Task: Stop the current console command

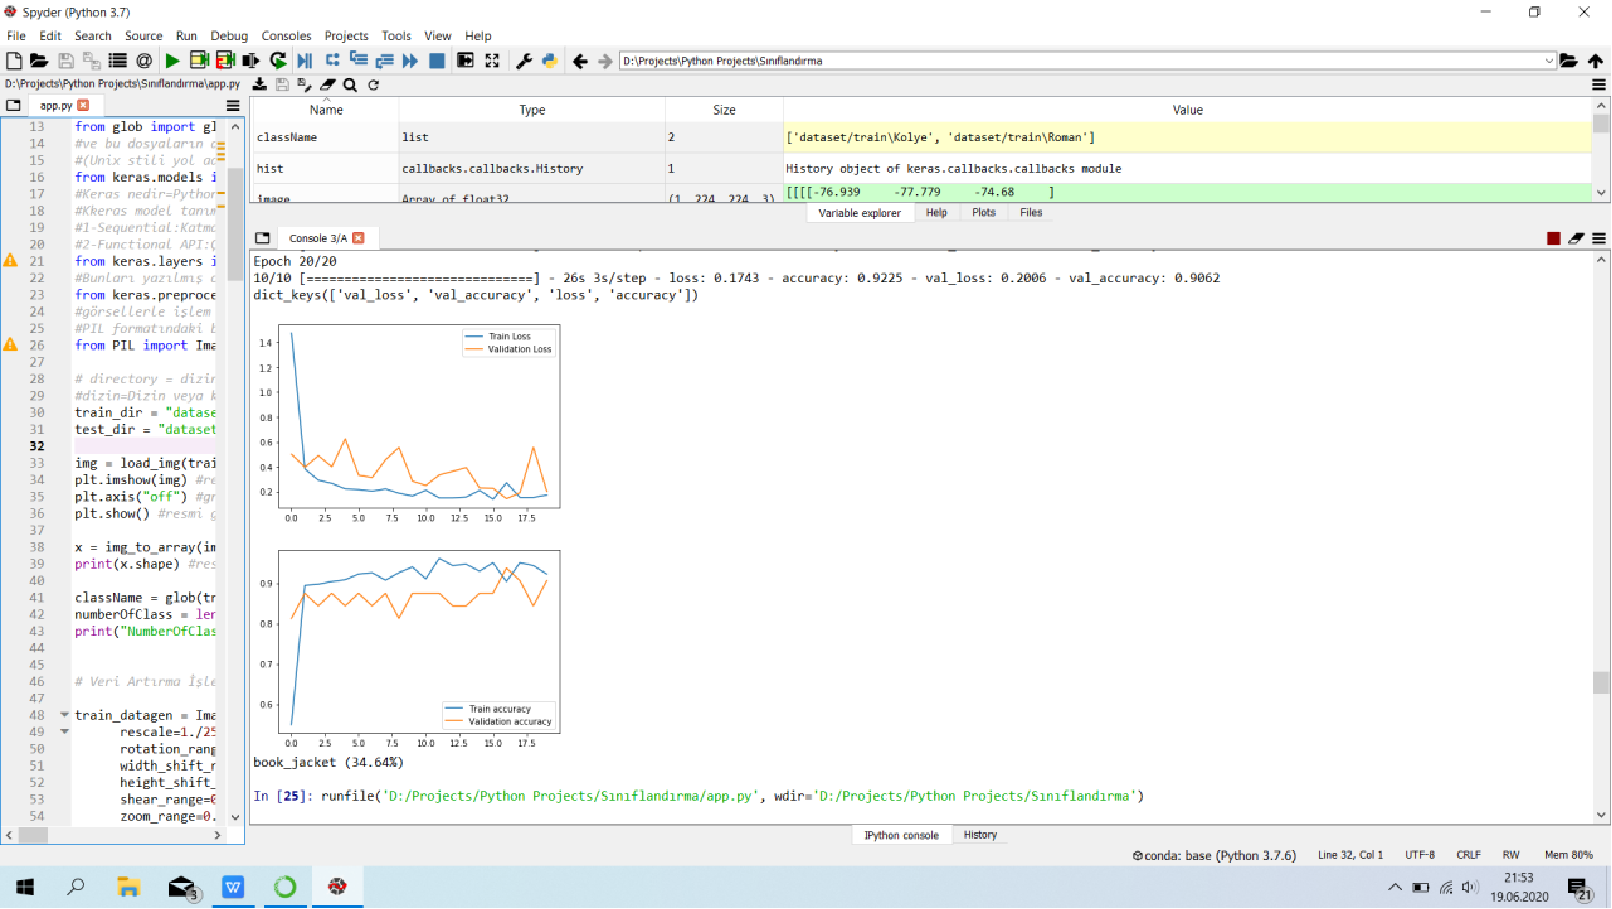Action: (x=1553, y=238)
